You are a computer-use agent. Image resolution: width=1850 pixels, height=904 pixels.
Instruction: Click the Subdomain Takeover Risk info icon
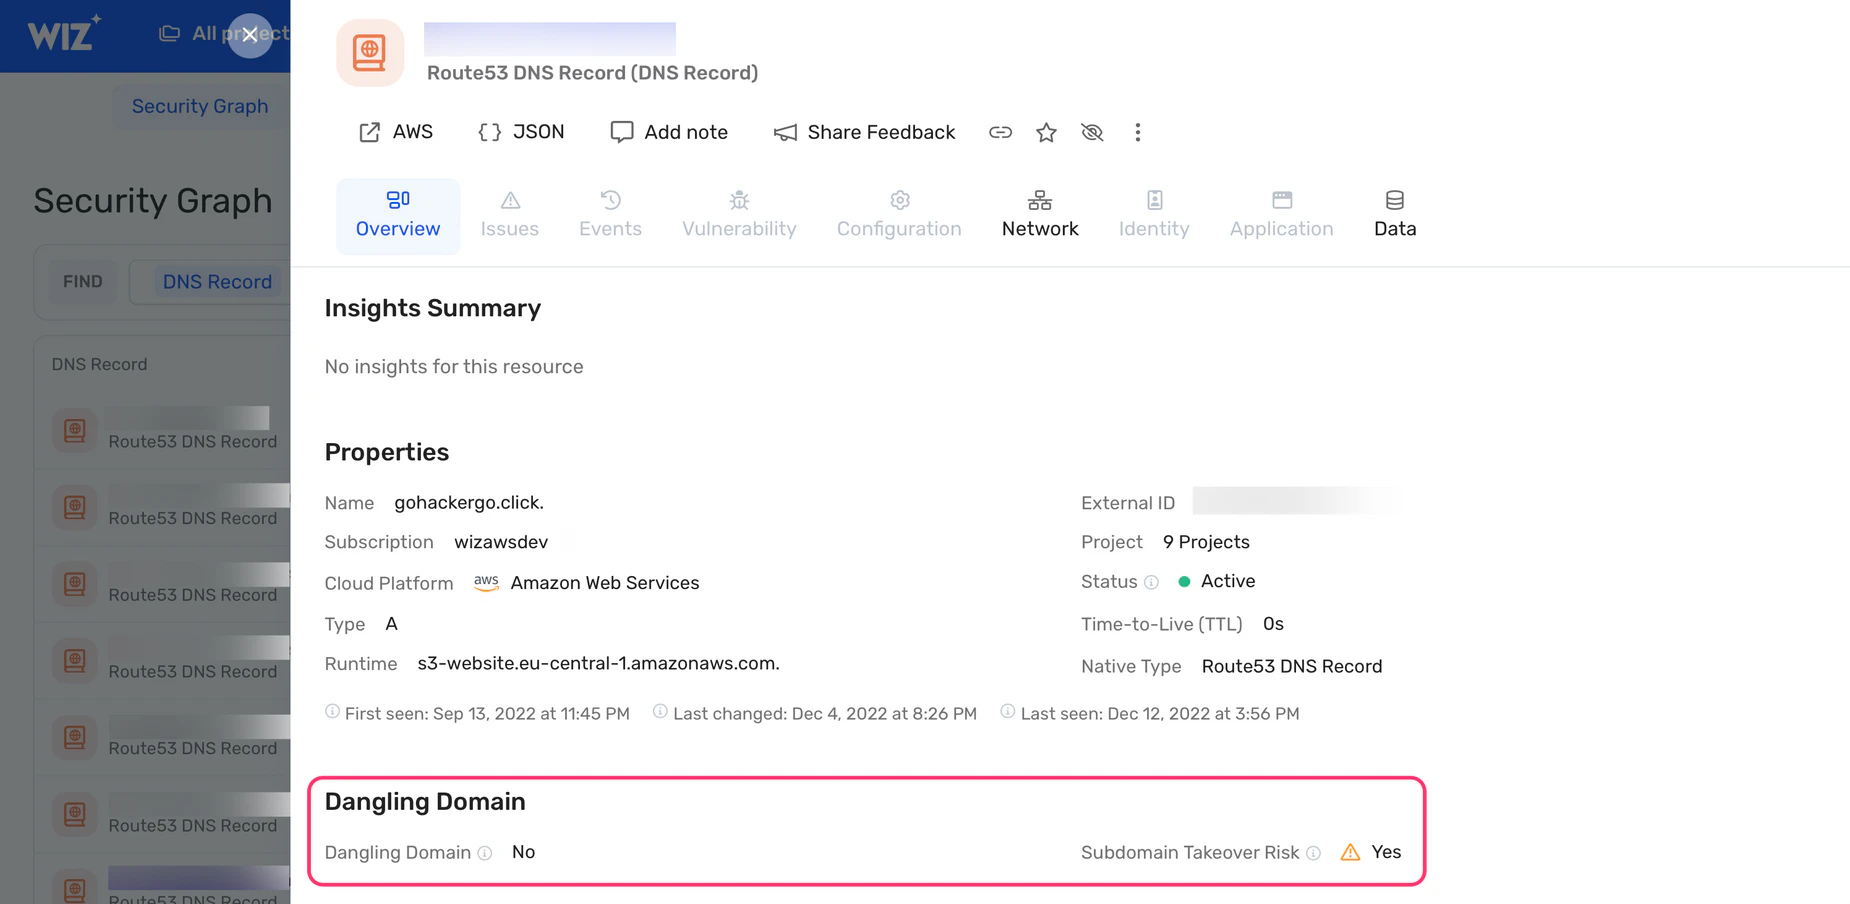[1314, 853]
